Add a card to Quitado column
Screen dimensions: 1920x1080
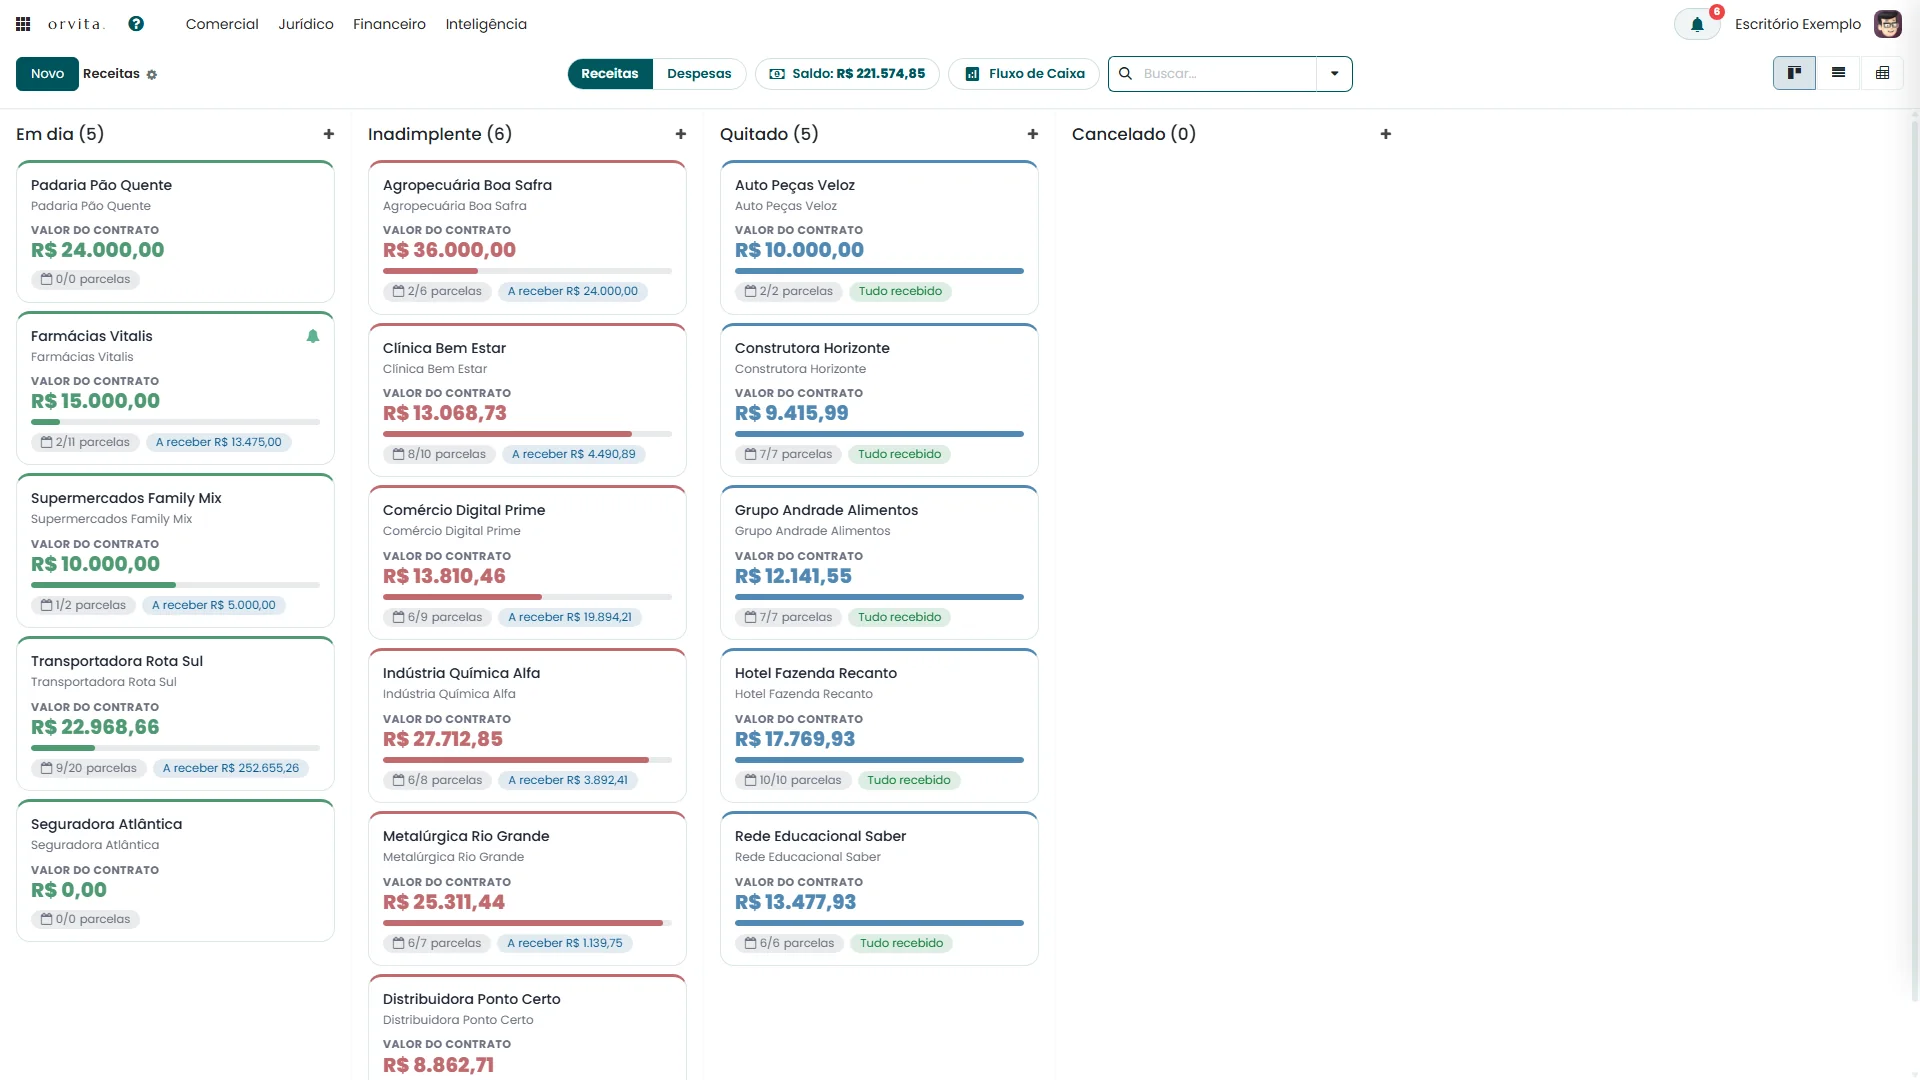tap(1033, 134)
